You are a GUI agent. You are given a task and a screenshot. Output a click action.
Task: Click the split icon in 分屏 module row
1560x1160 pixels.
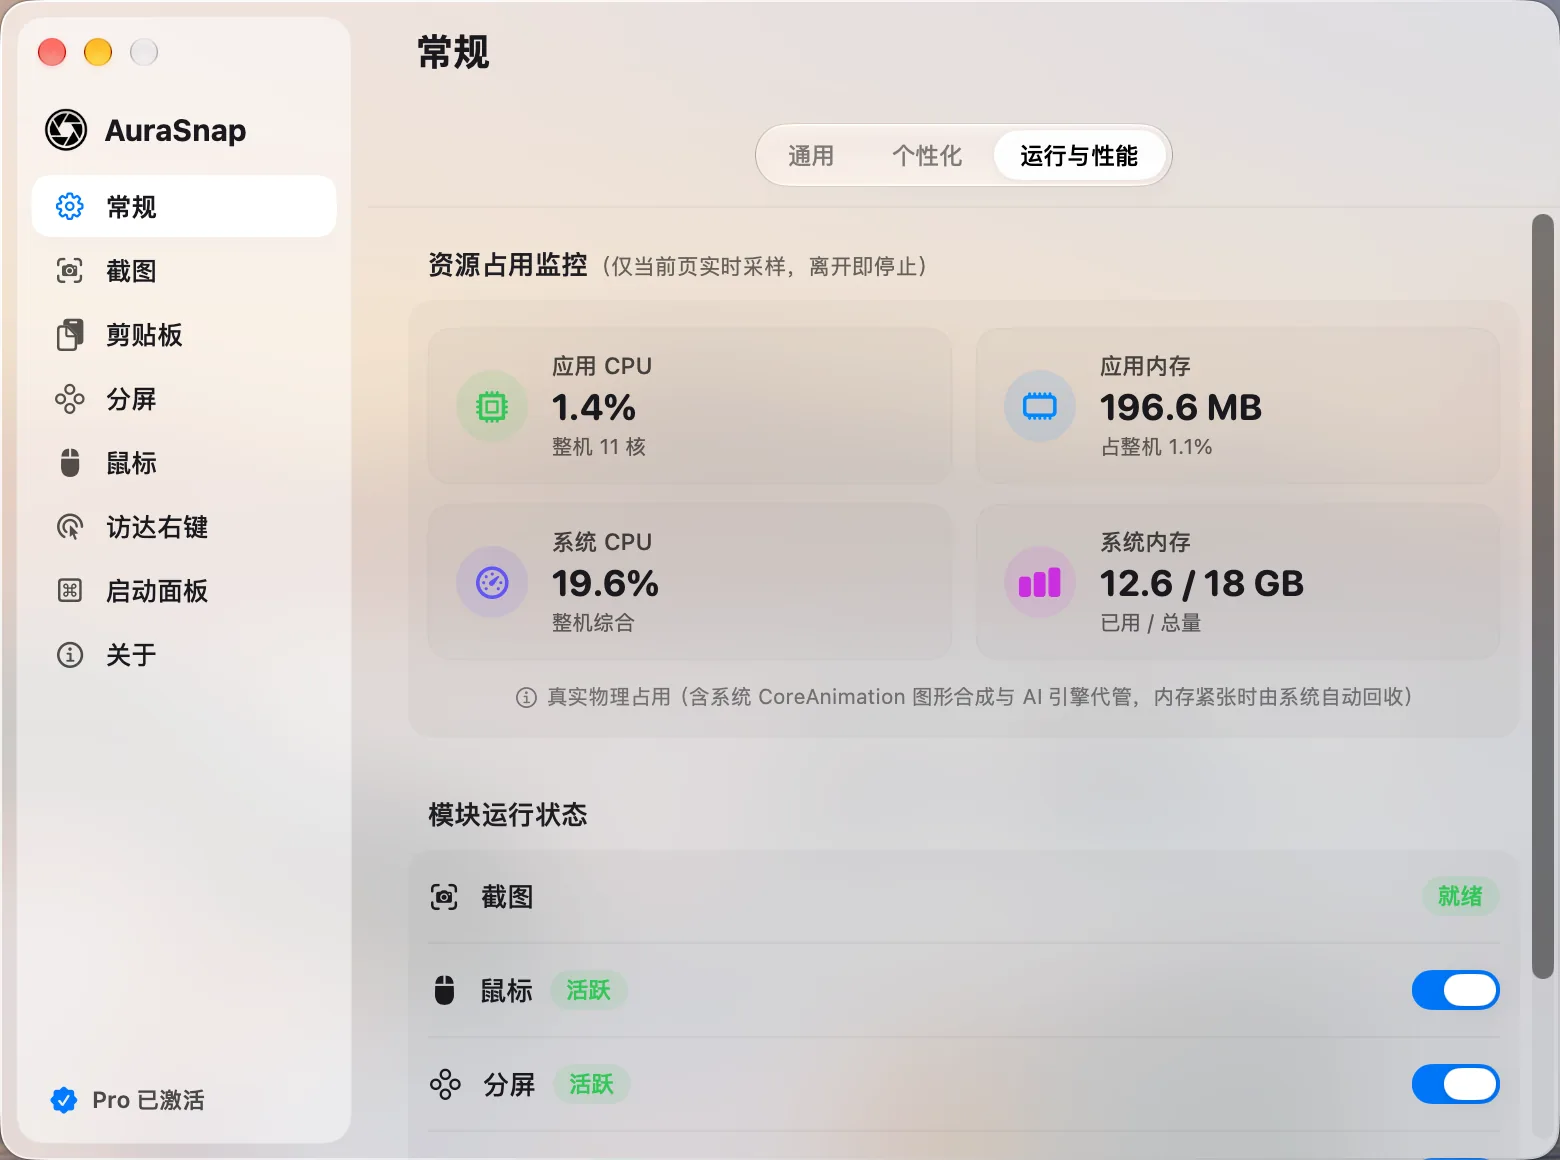pyautogui.click(x=445, y=1084)
